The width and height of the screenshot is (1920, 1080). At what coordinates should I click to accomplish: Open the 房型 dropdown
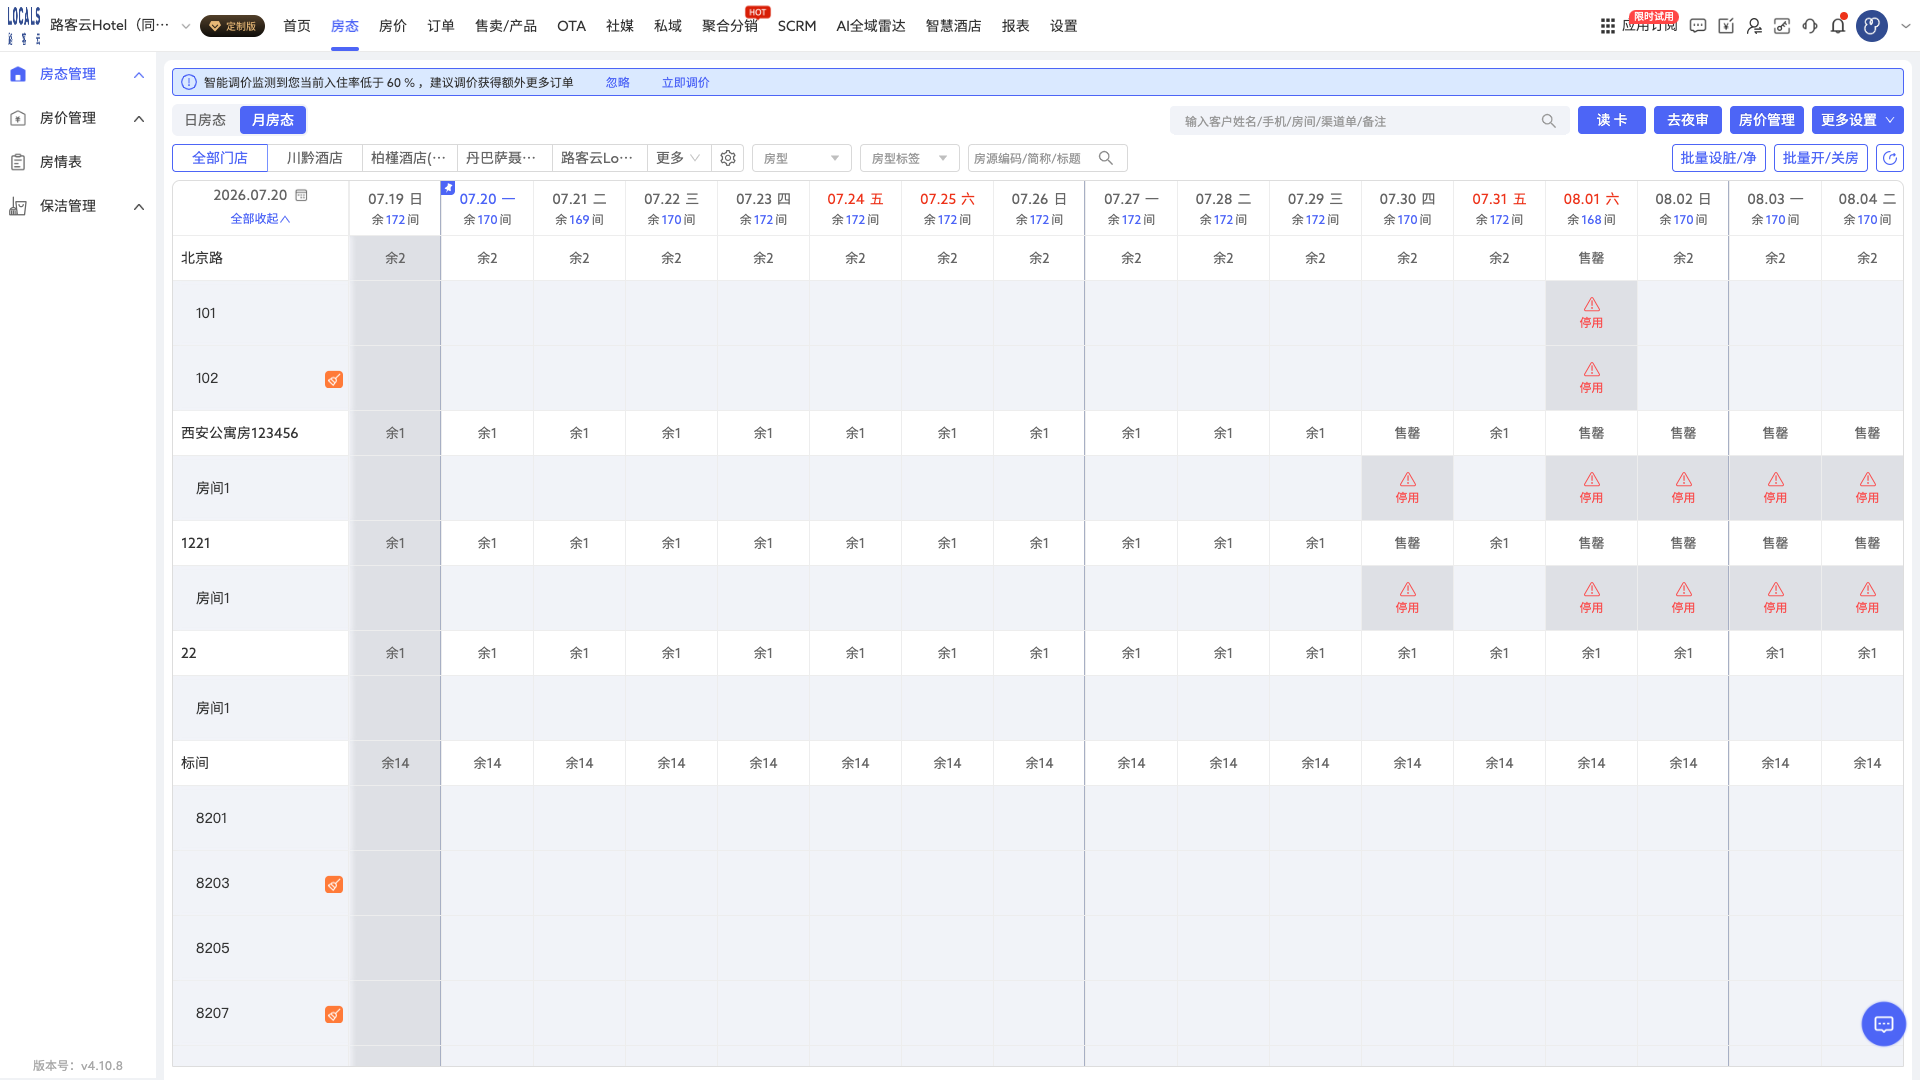tap(801, 158)
